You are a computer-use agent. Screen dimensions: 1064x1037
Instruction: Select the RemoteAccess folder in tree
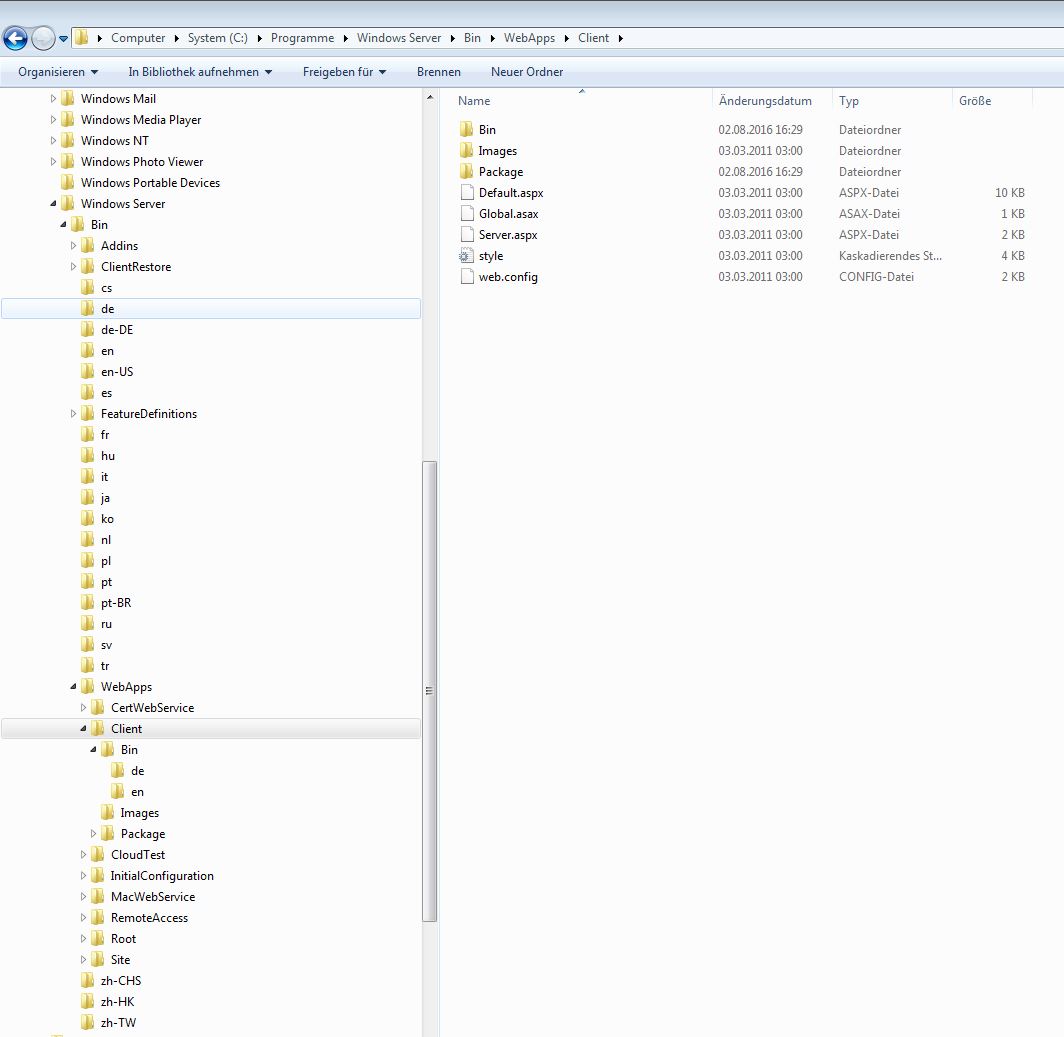[x=149, y=918]
